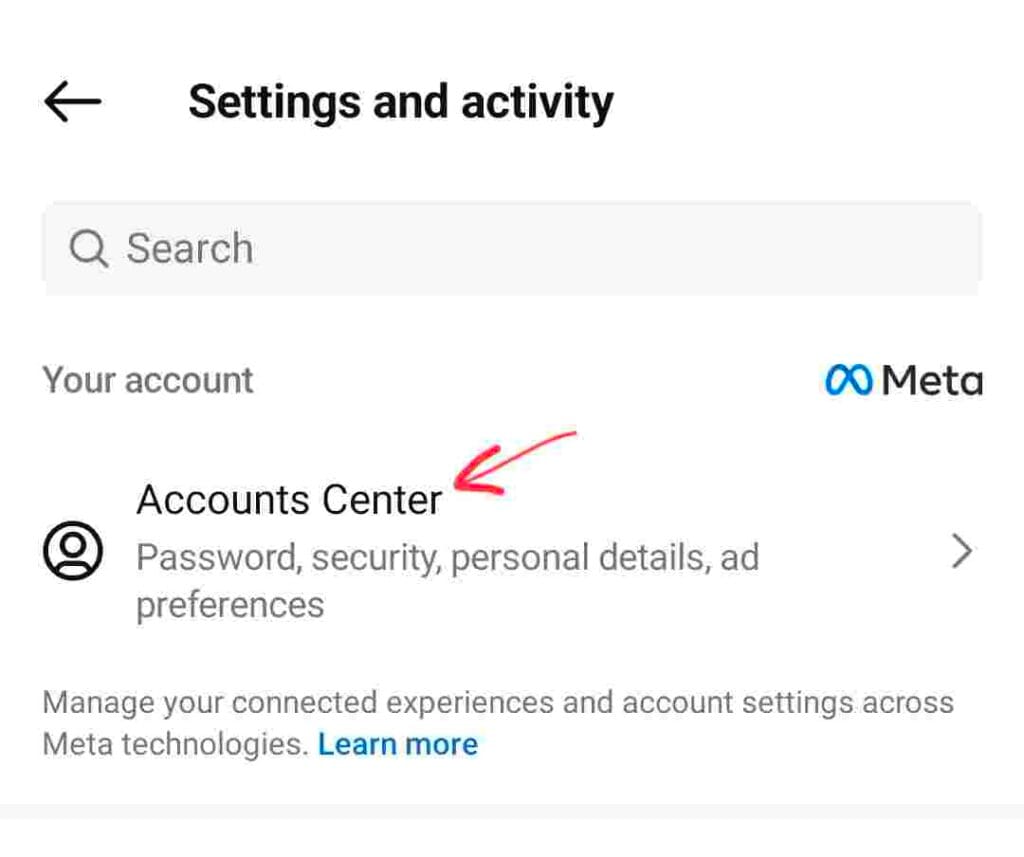This screenshot has width=1024, height=857.
Task: Go back using the left arrow
Action: [72, 101]
